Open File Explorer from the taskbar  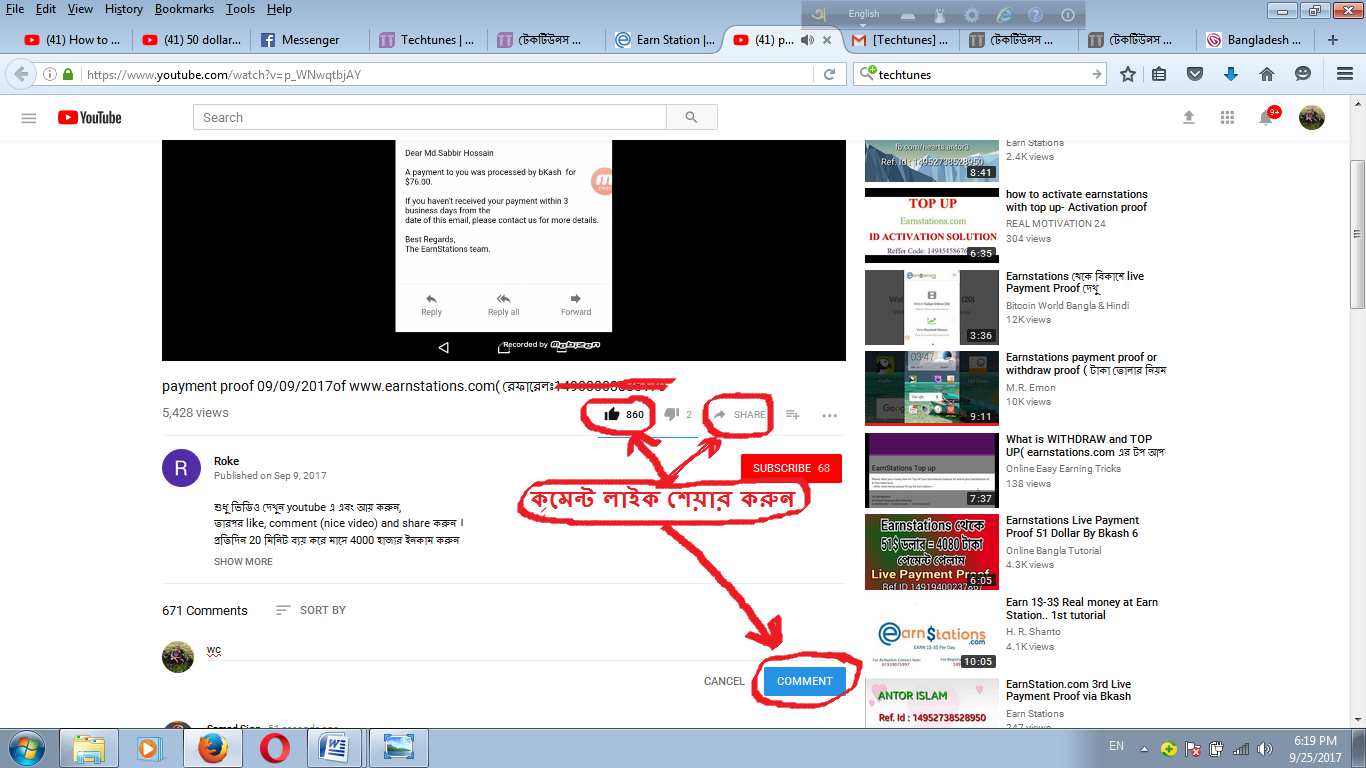click(x=89, y=748)
